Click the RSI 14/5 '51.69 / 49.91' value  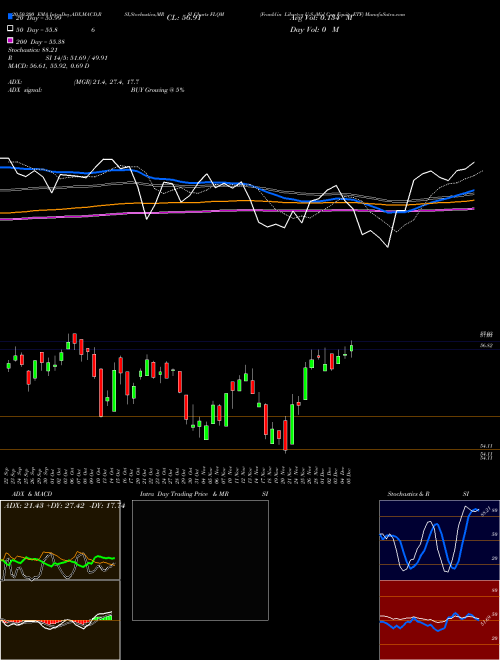point(86,58)
